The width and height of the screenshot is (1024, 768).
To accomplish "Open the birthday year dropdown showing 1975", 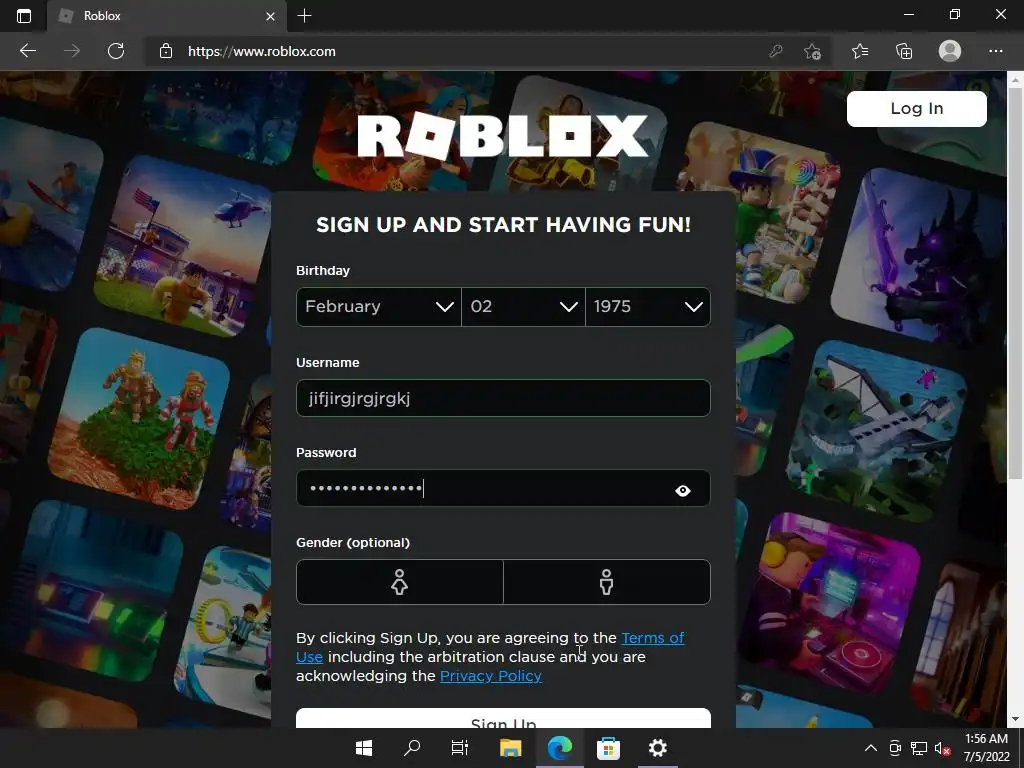I will point(648,307).
